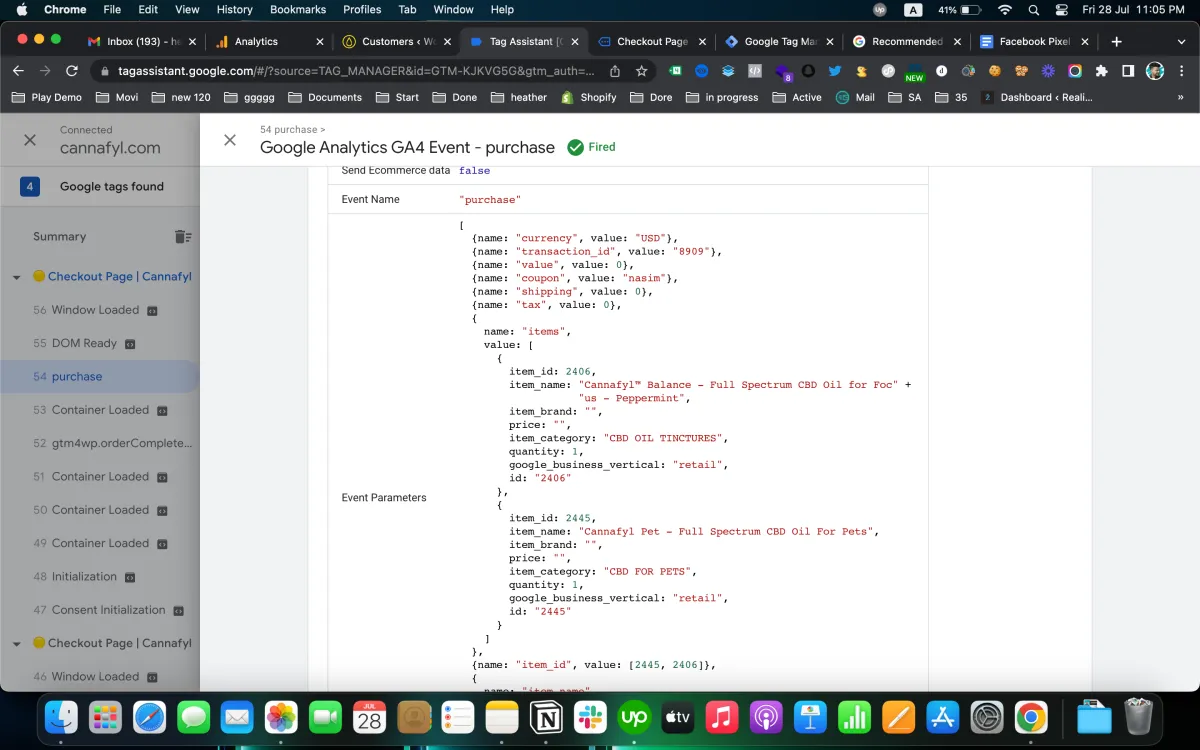The width and height of the screenshot is (1200, 750).
Task: Select event 51 Container Loaded
Action: [100, 477]
